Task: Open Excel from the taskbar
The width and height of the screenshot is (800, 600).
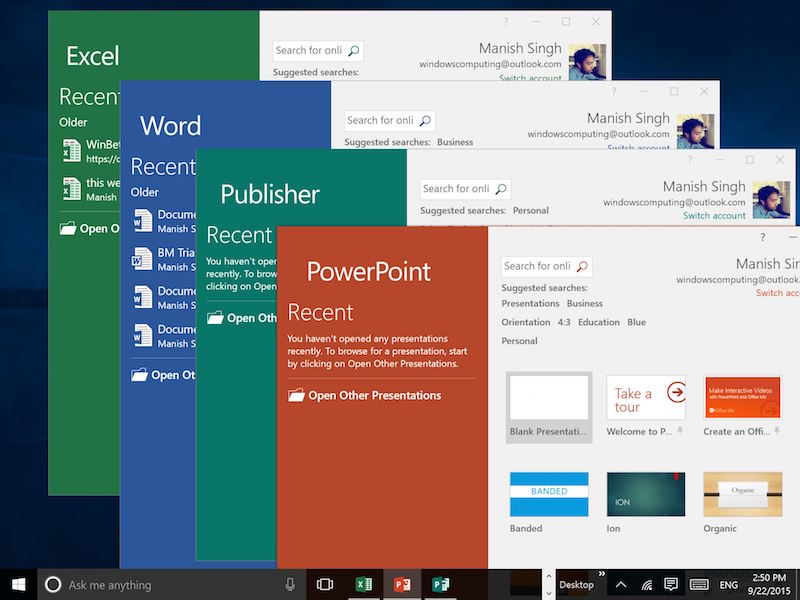Action: pos(363,584)
